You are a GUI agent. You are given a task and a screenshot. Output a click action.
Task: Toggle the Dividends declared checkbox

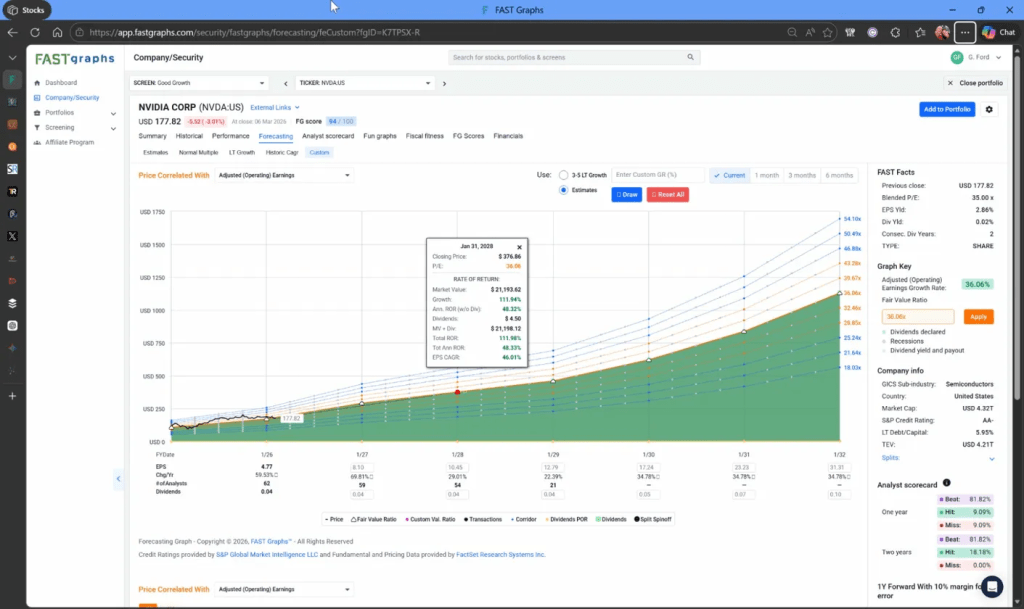point(885,332)
